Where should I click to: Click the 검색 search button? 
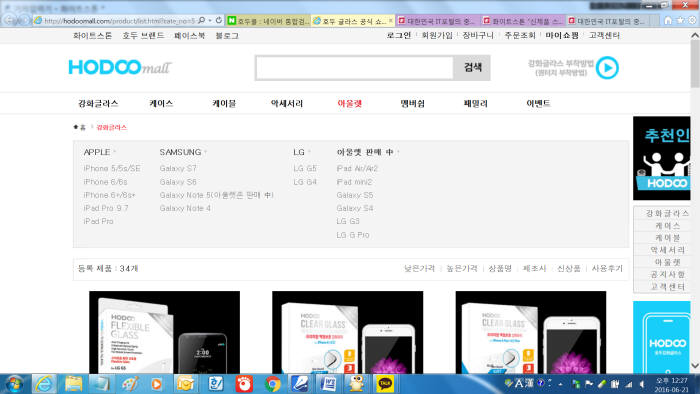(472, 68)
